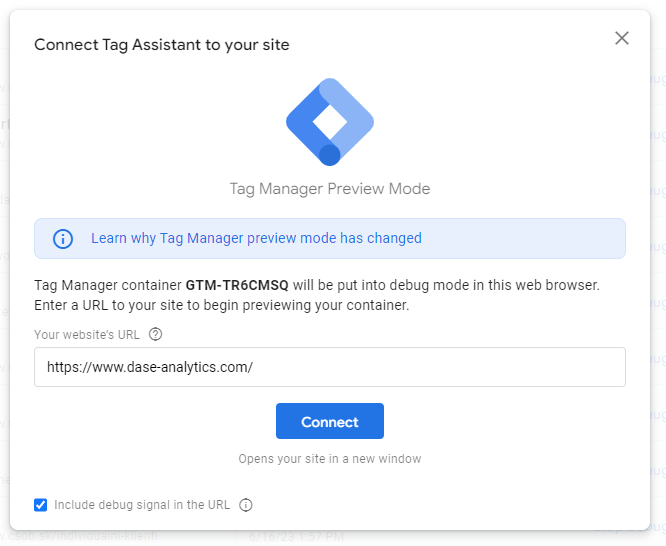Close the Connect Tag Assistant dialog
The width and height of the screenshot is (666, 546).
[x=621, y=38]
